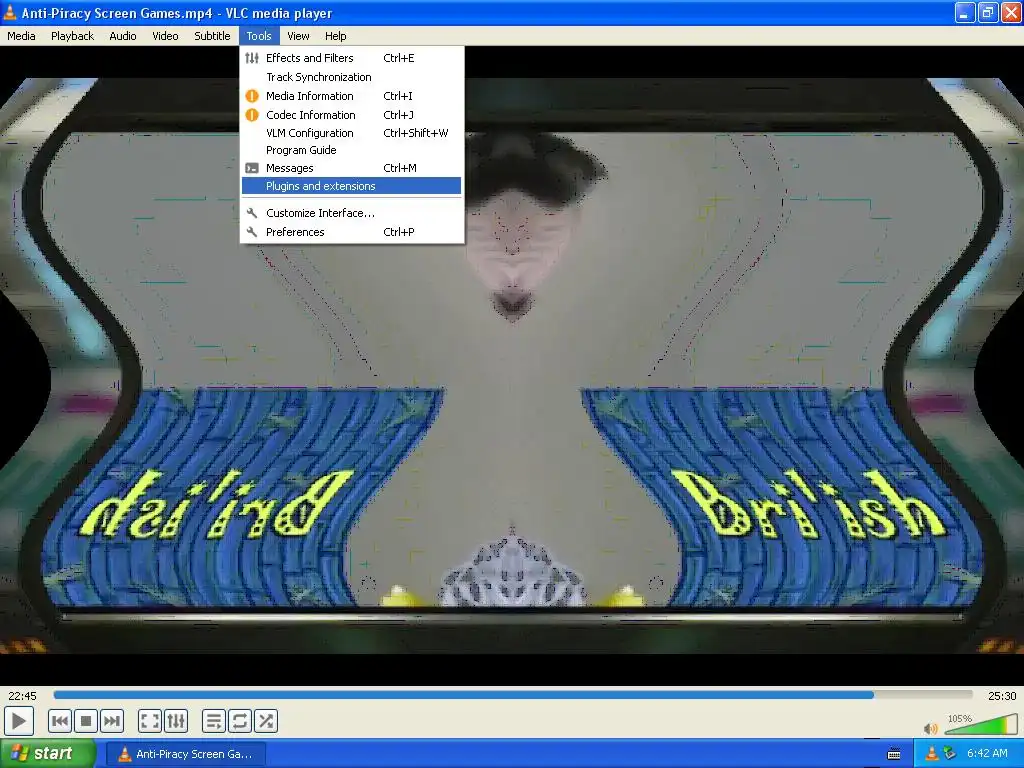Select Program Guide

pos(351,150)
